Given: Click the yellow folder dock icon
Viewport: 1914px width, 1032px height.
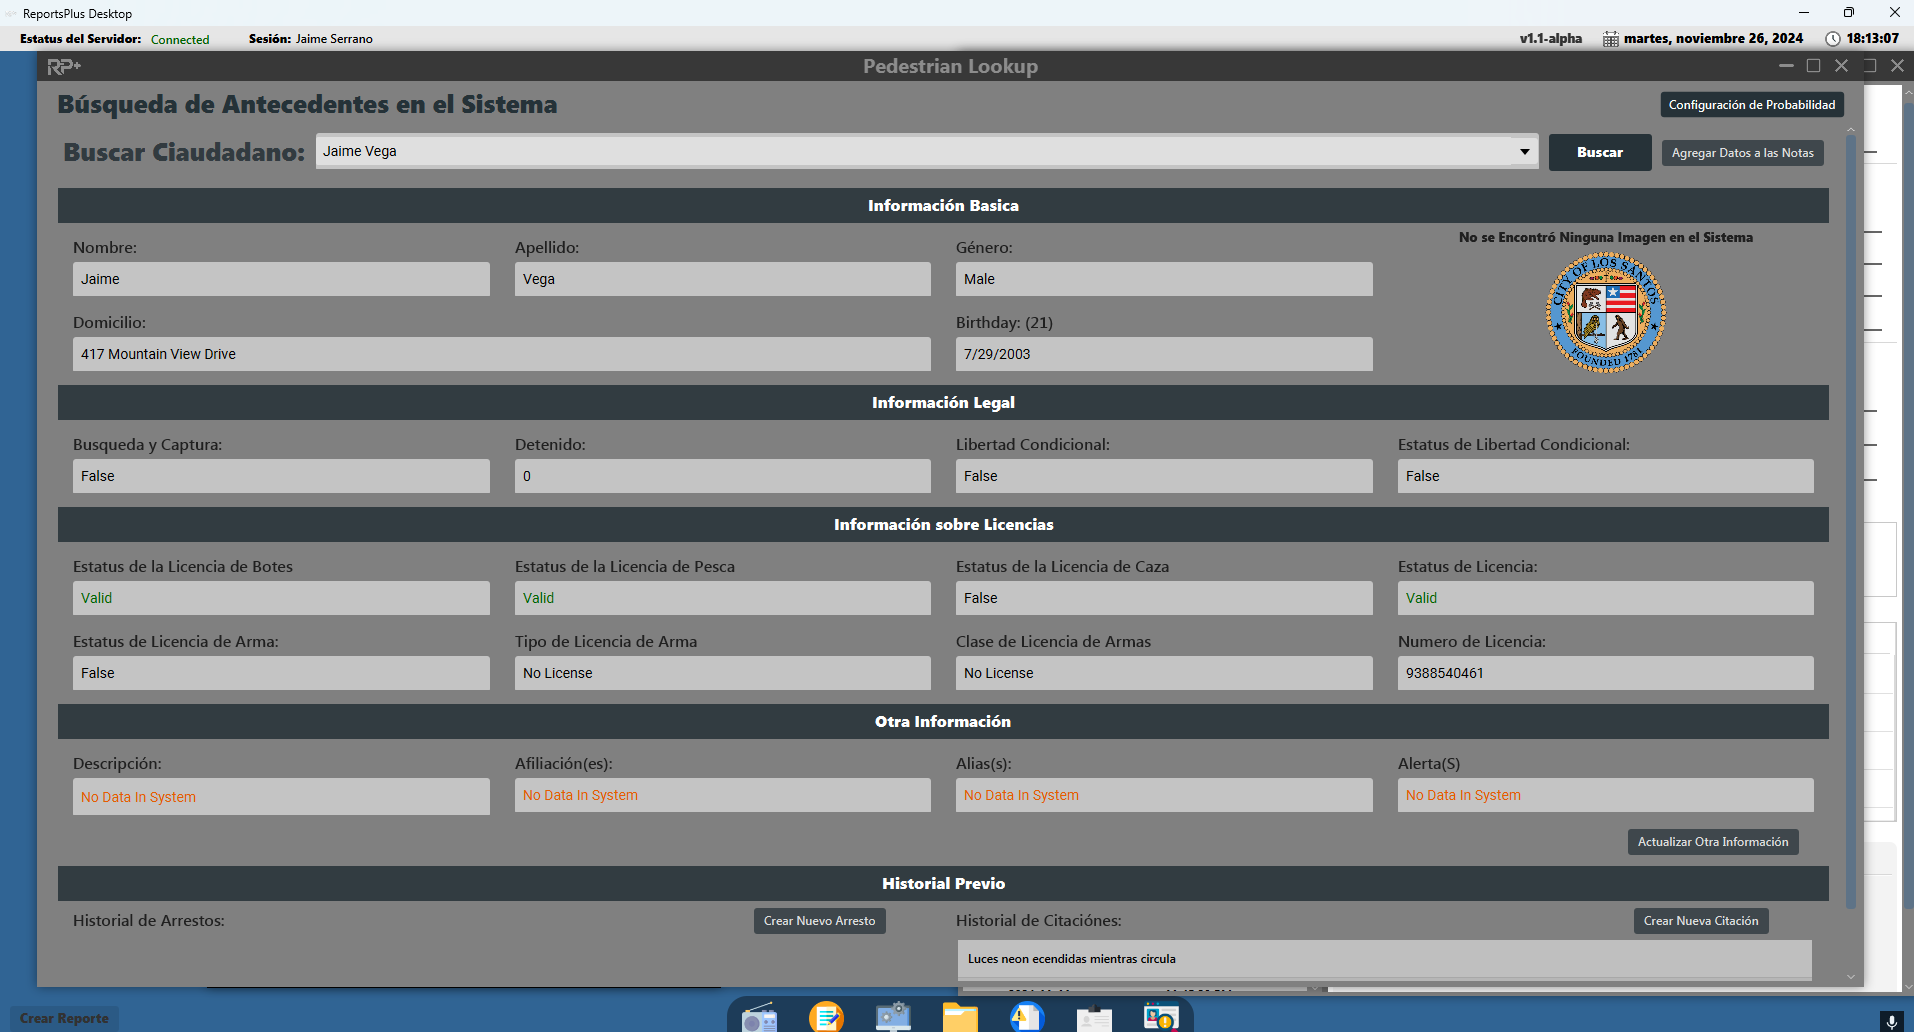Looking at the screenshot, I should (x=960, y=1018).
